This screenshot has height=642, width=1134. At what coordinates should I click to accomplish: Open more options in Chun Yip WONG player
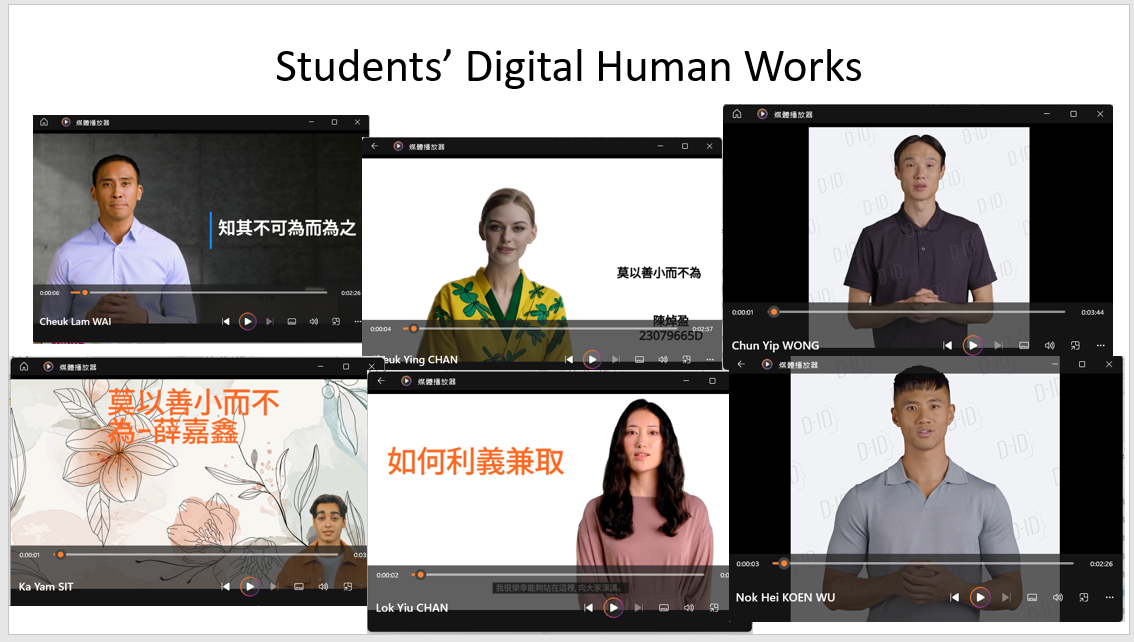click(1100, 345)
